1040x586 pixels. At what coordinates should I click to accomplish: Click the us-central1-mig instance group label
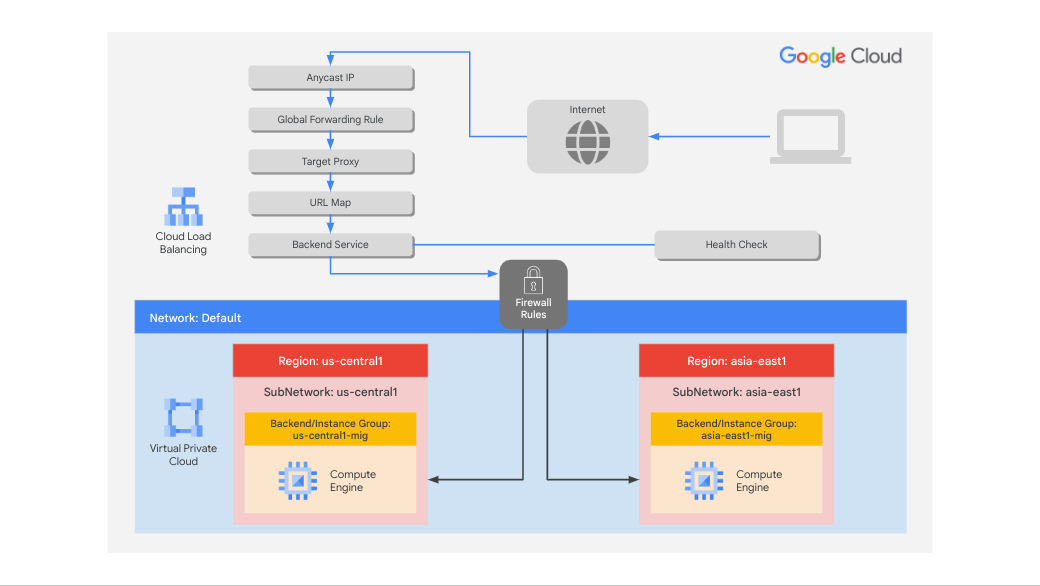[x=330, y=429]
